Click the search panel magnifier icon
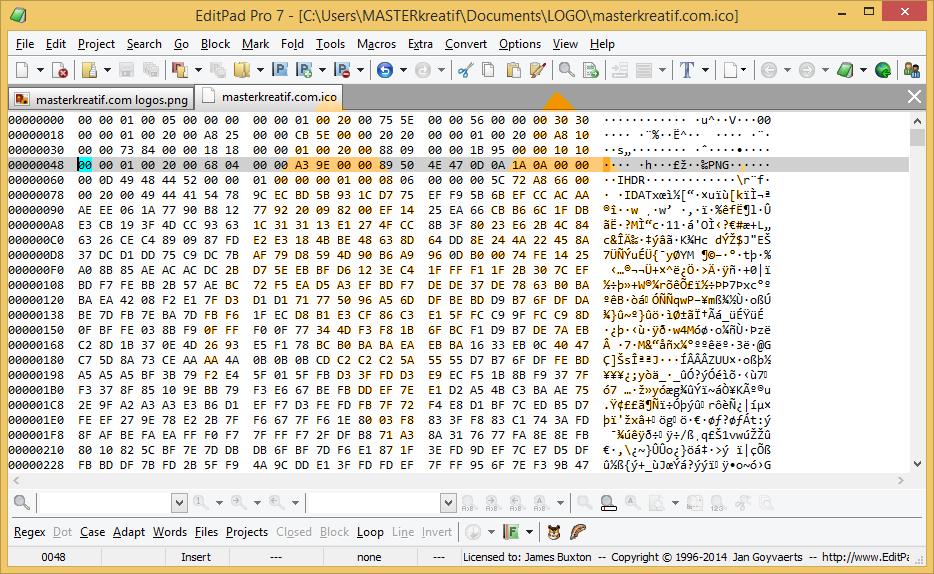Screen dimensions: 934x574 pos(22,503)
